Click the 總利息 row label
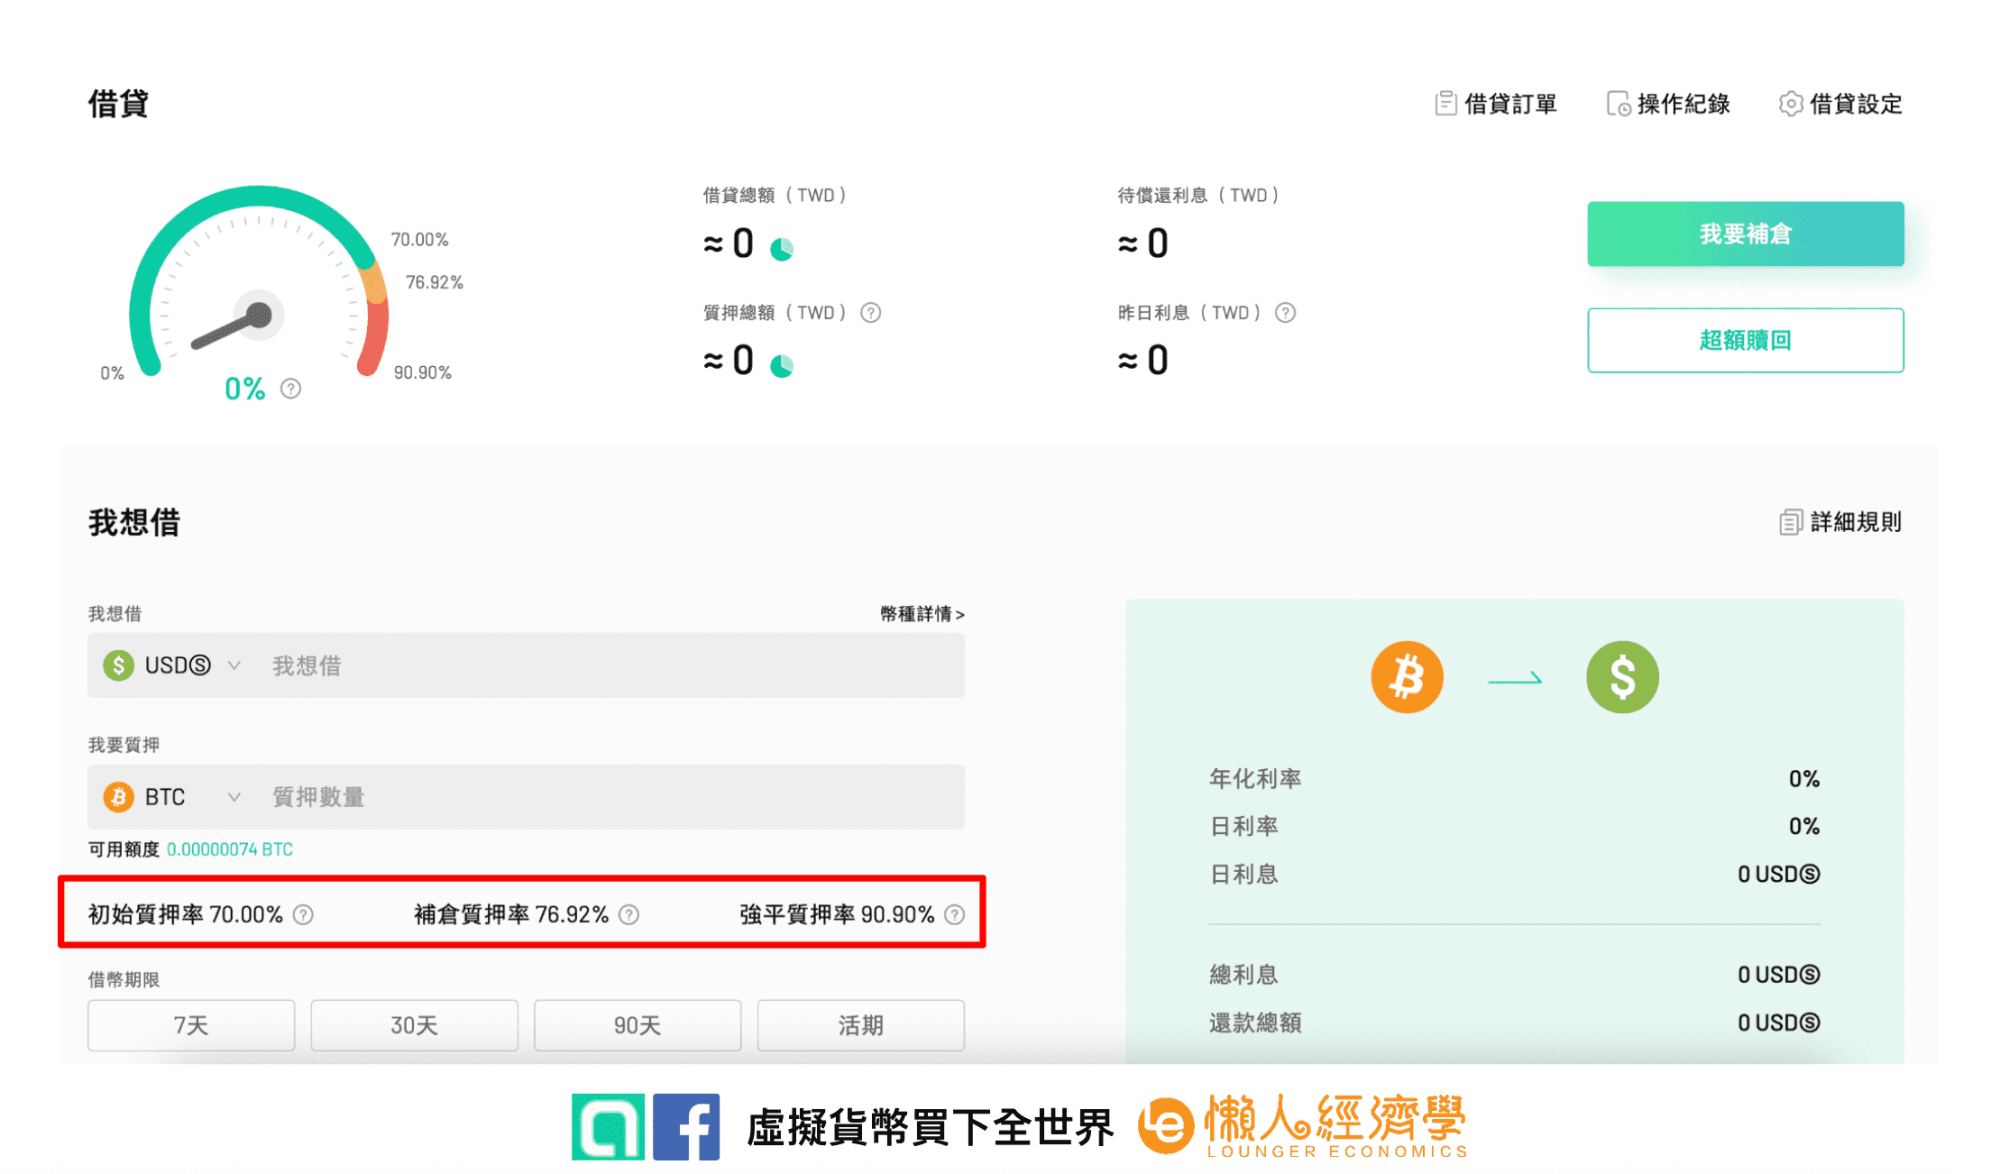Screen dimensions: 2000x1174 tap(1244, 974)
